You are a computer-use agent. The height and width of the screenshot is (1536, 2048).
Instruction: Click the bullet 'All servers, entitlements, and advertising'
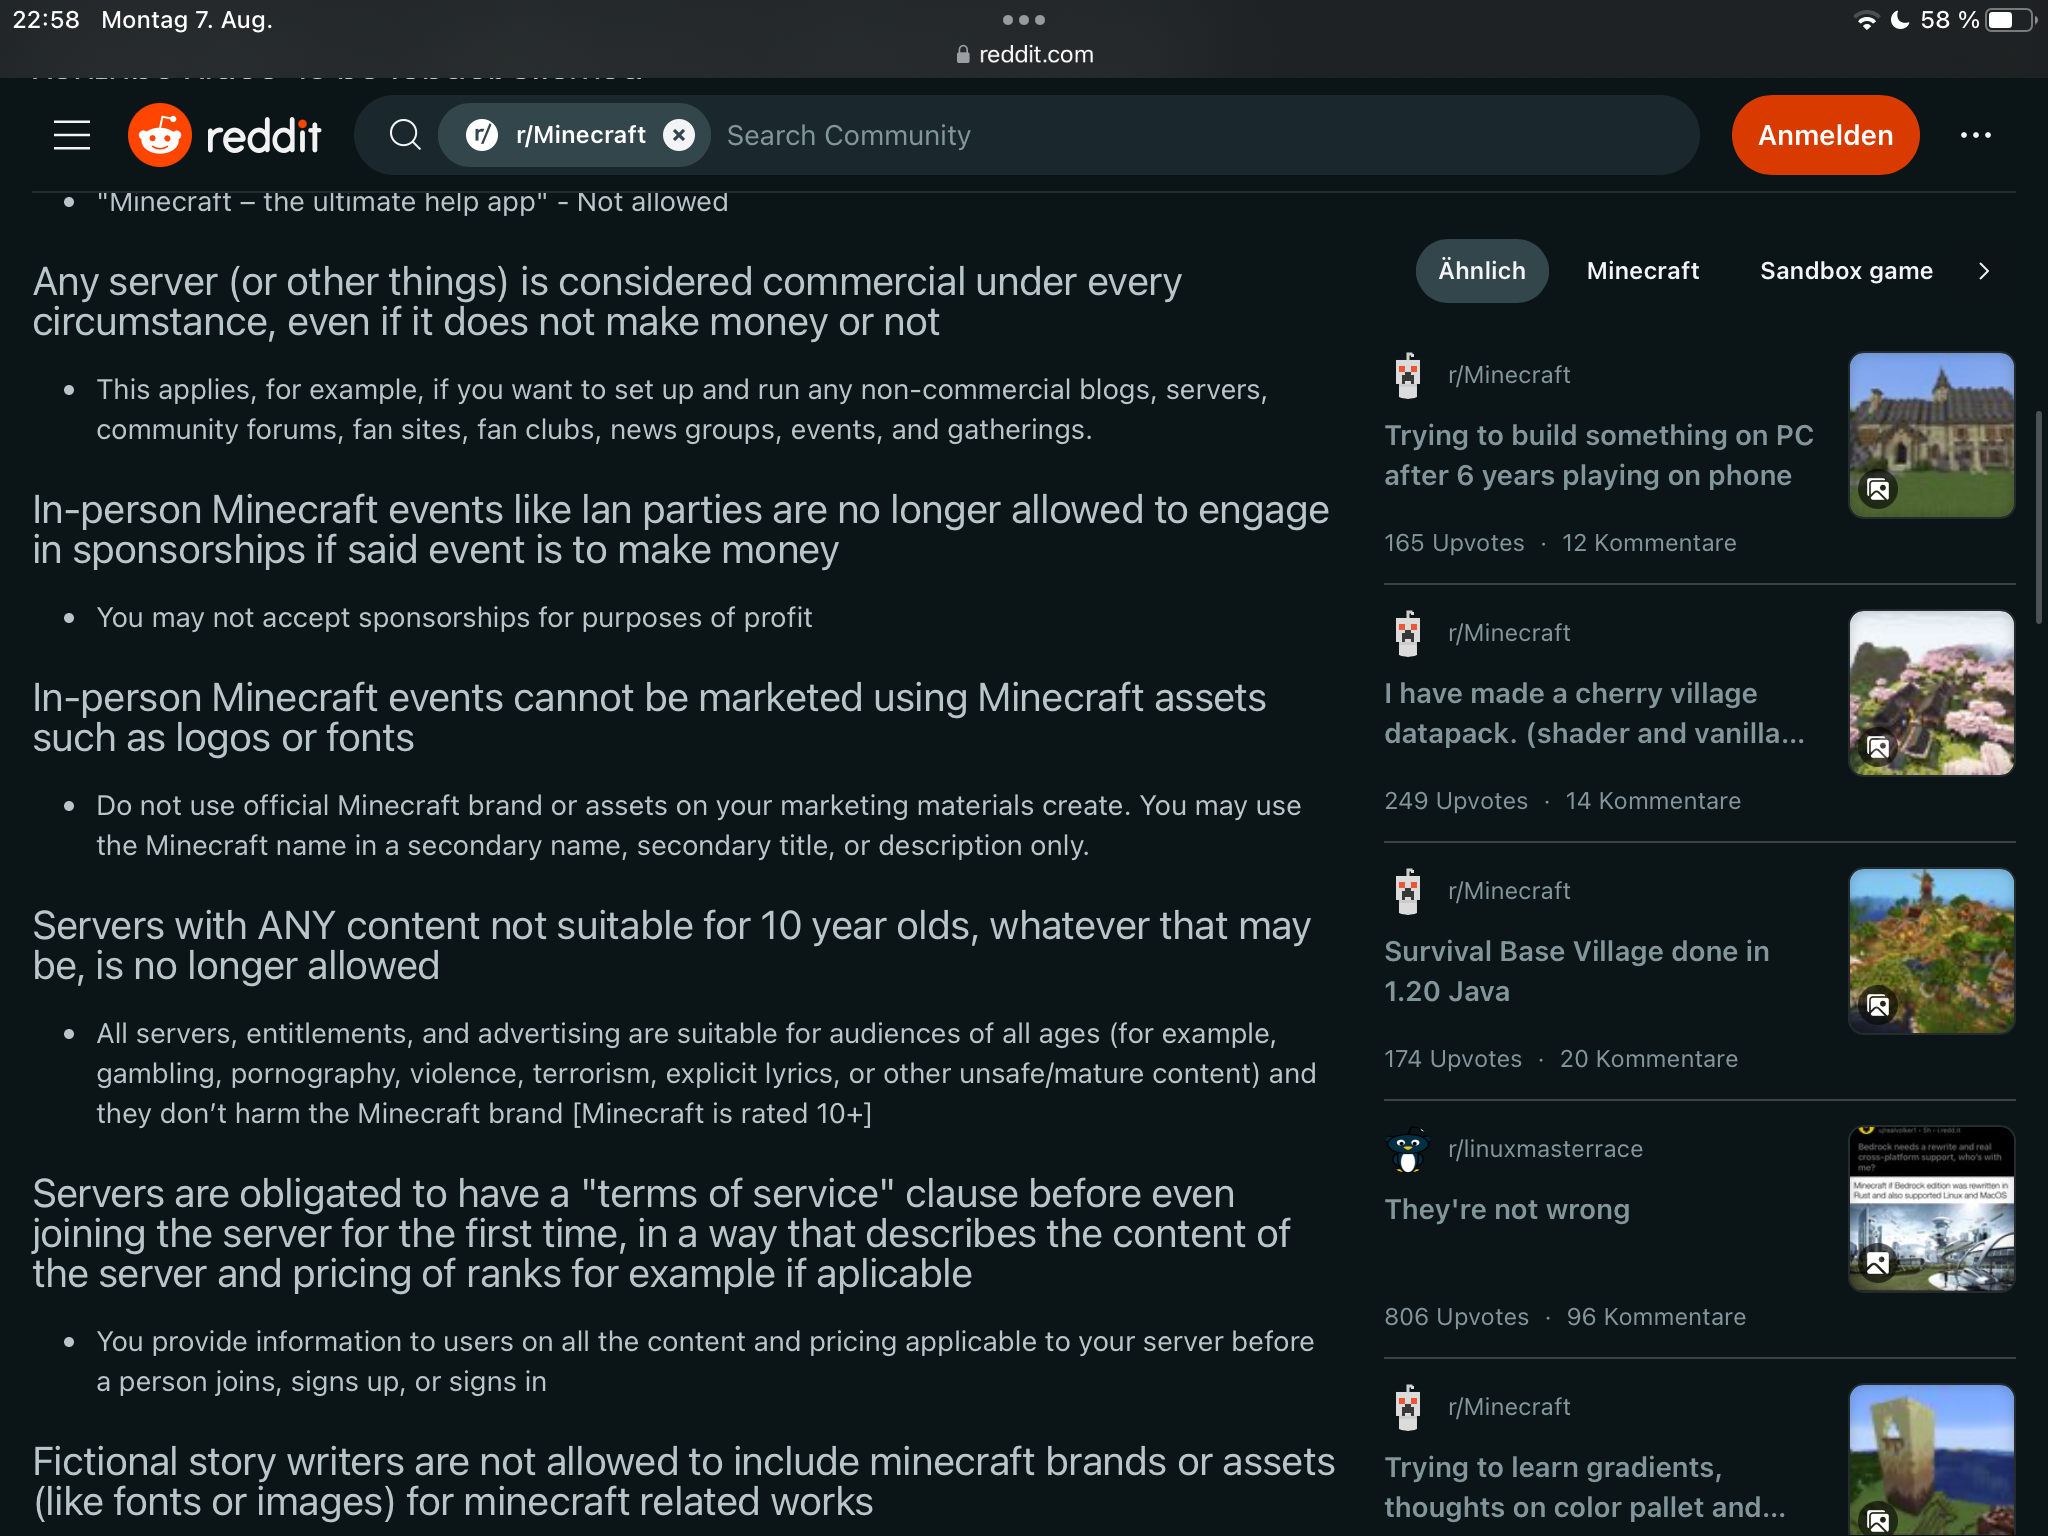click(x=706, y=1074)
